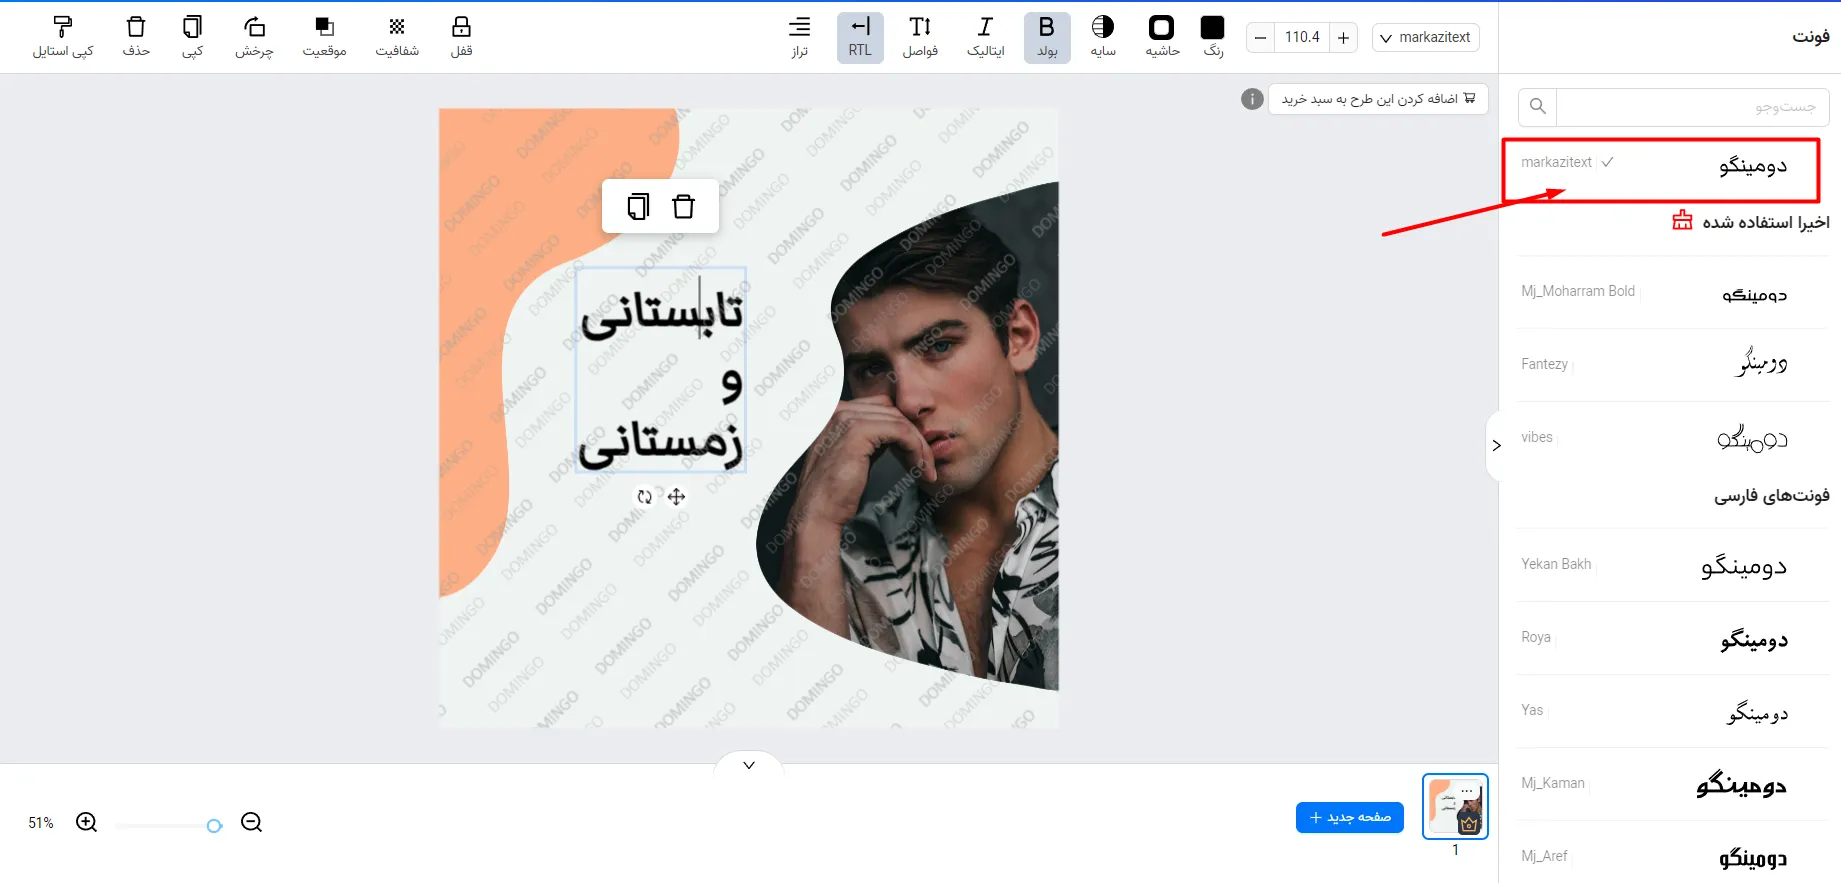Open the markazitext font dropdown

coord(1426,38)
